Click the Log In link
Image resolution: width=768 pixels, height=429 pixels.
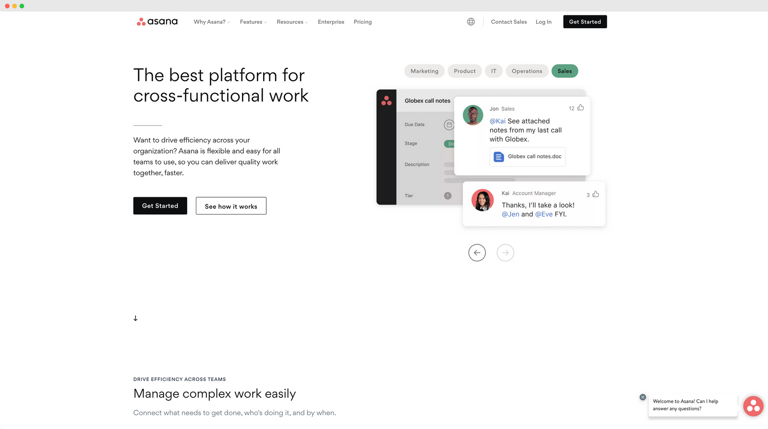[544, 22]
